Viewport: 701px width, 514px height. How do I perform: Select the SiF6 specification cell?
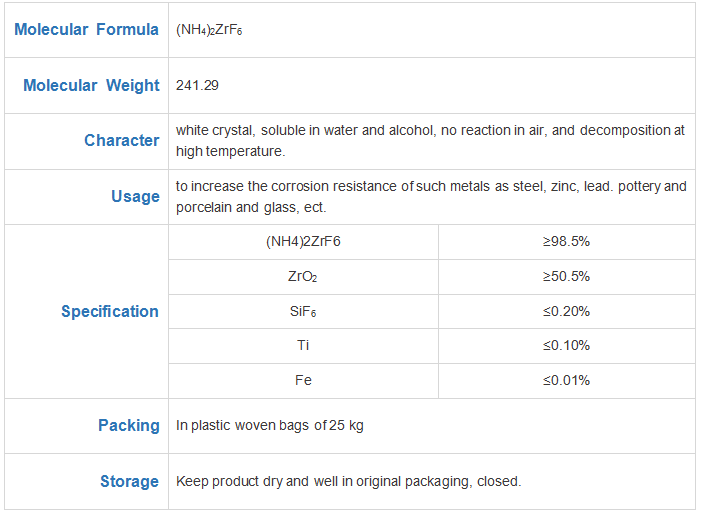[303, 311]
